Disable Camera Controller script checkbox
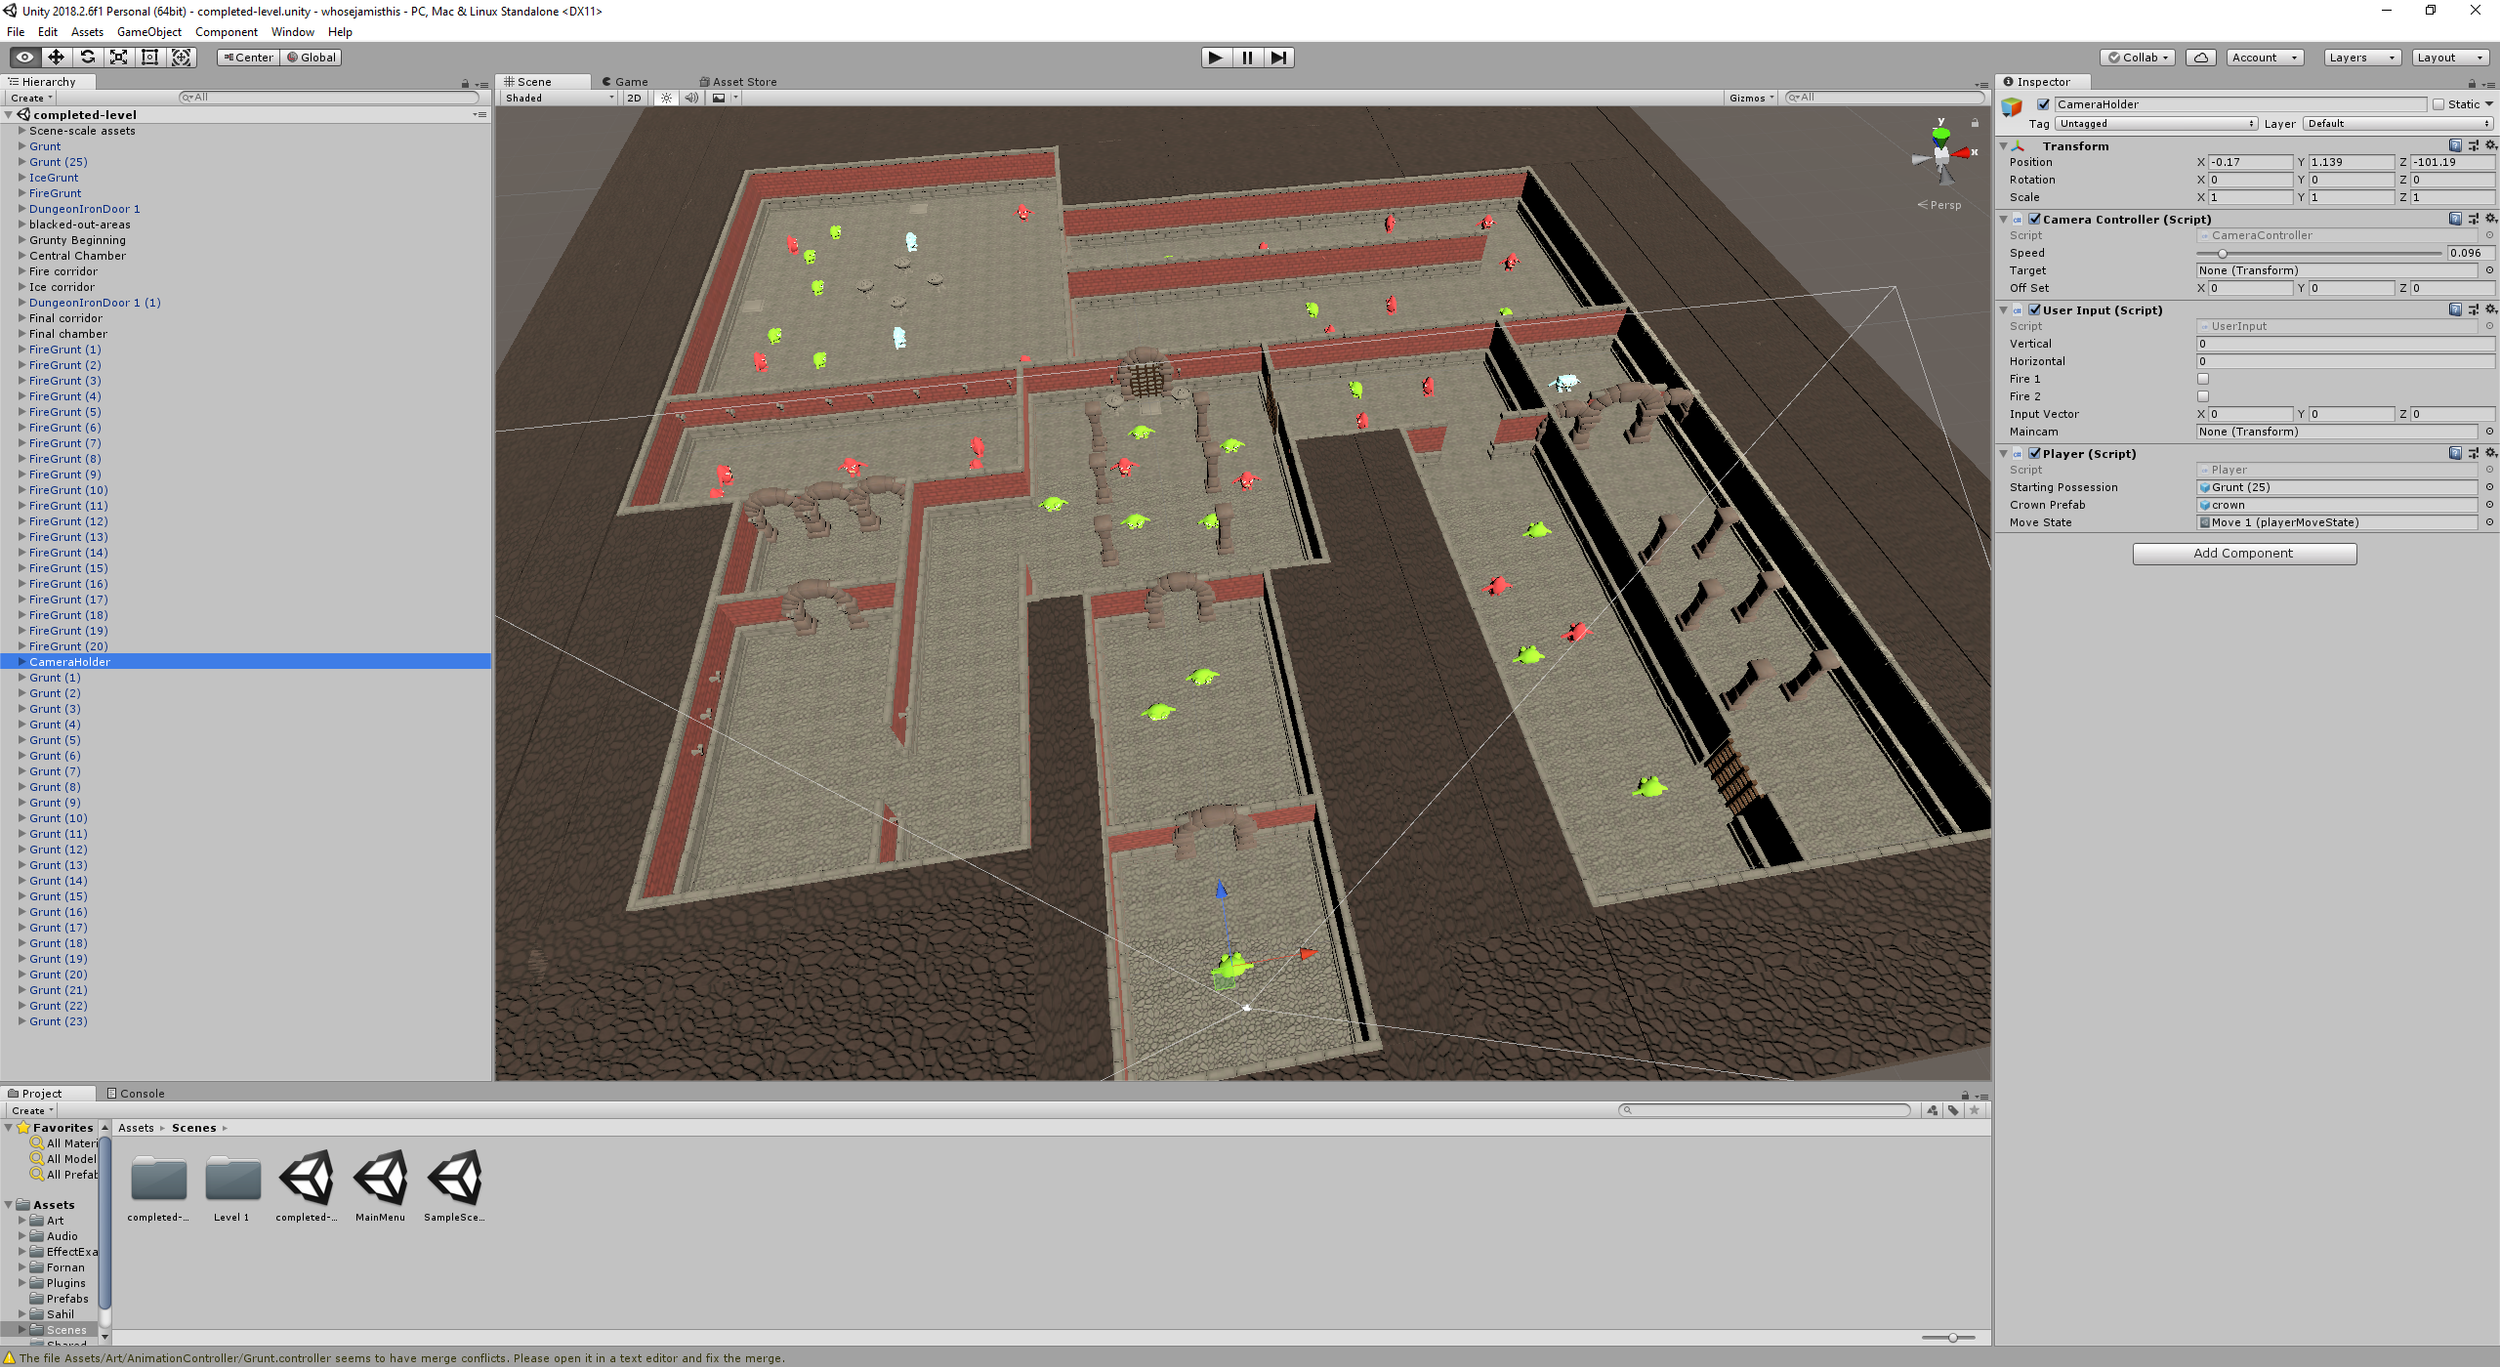Image resolution: width=2500 pixels, height=1367 pixels. (2034, 219)
